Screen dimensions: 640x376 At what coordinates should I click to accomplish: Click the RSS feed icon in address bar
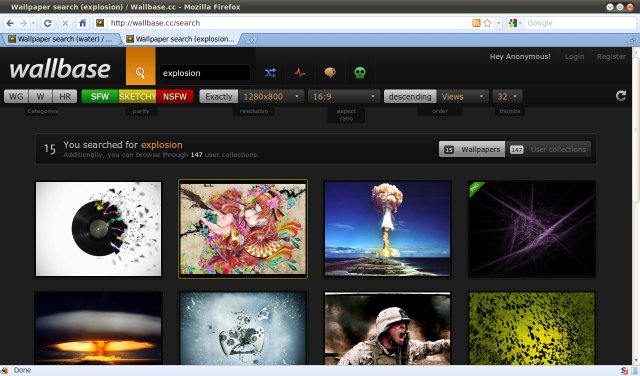tap(476, 23)
